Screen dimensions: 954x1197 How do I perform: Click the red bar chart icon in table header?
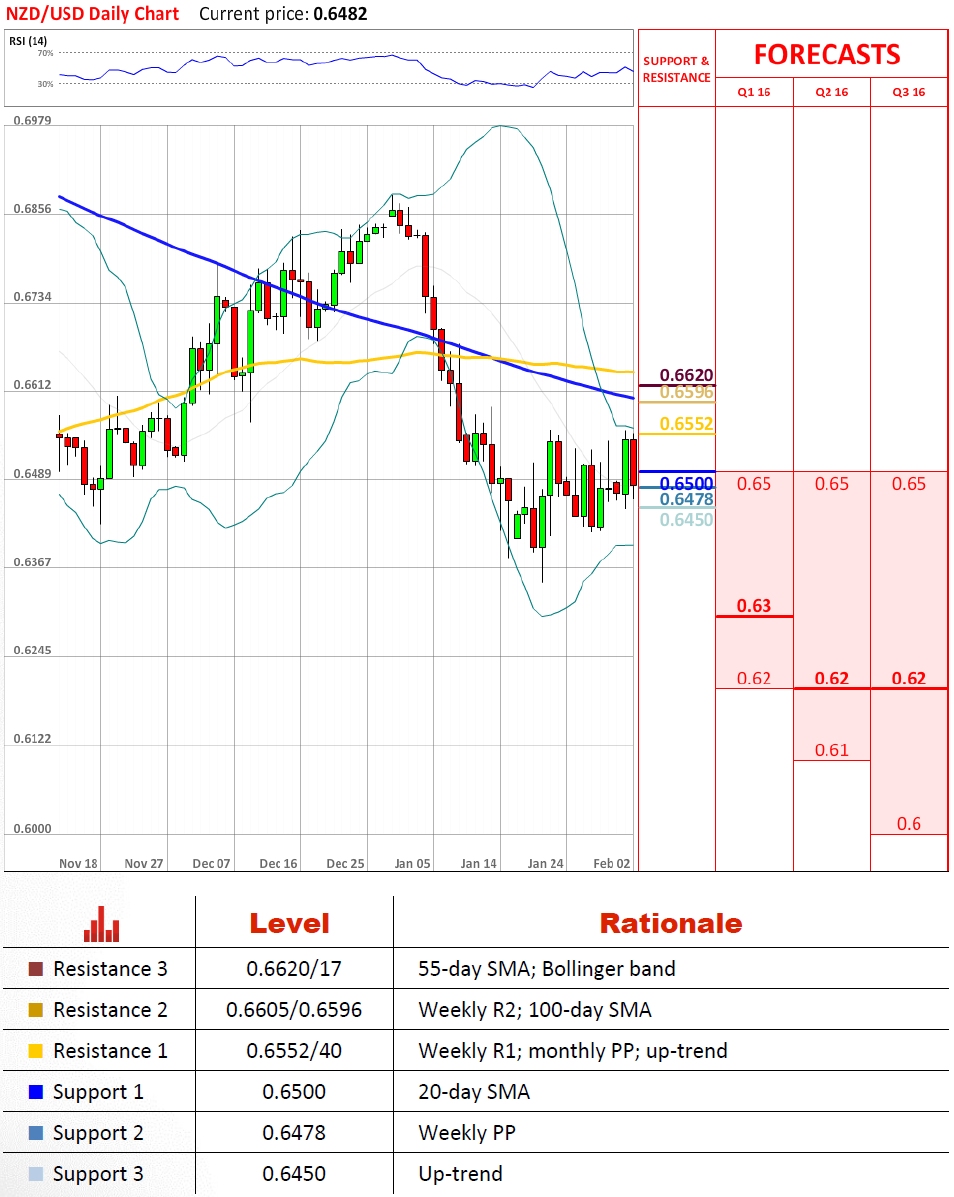tap(102, 924)
